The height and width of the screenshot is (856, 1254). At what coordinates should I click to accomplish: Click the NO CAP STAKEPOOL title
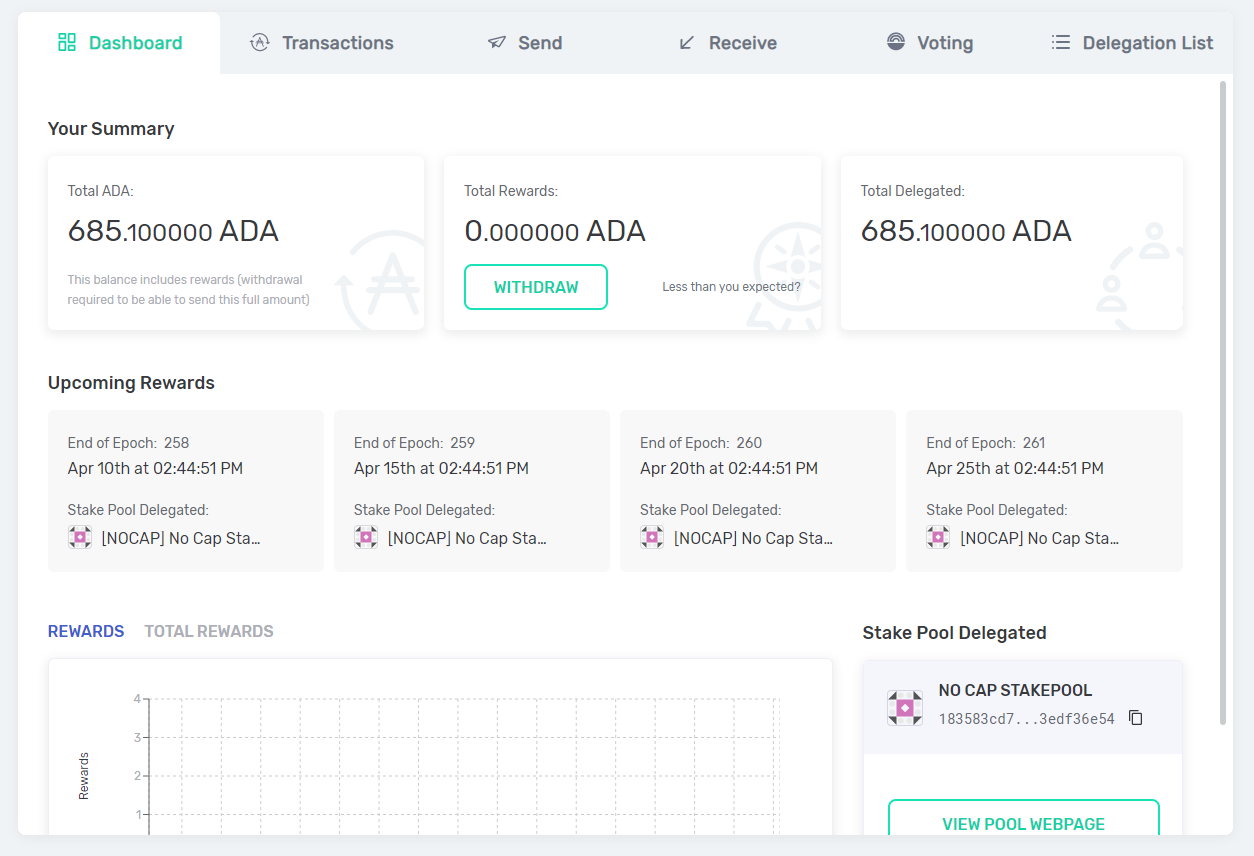1015,690
